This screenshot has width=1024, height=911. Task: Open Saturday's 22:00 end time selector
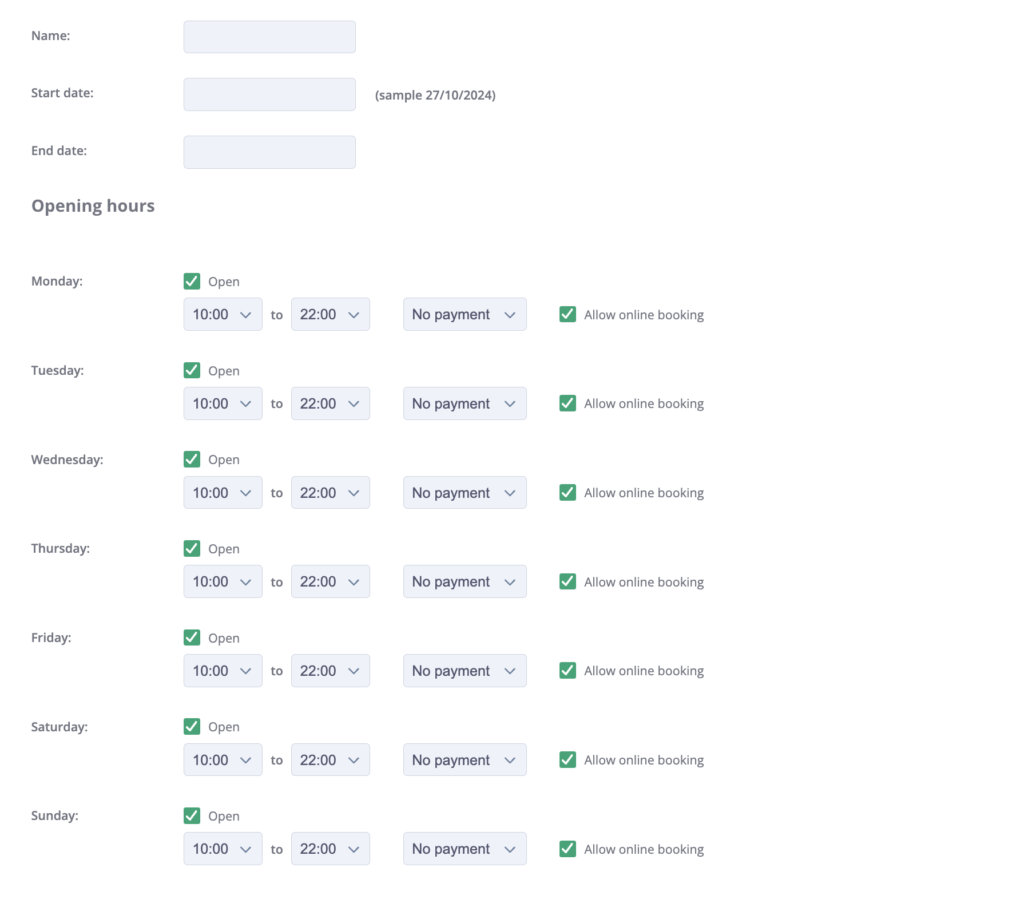tap(330, 759)
